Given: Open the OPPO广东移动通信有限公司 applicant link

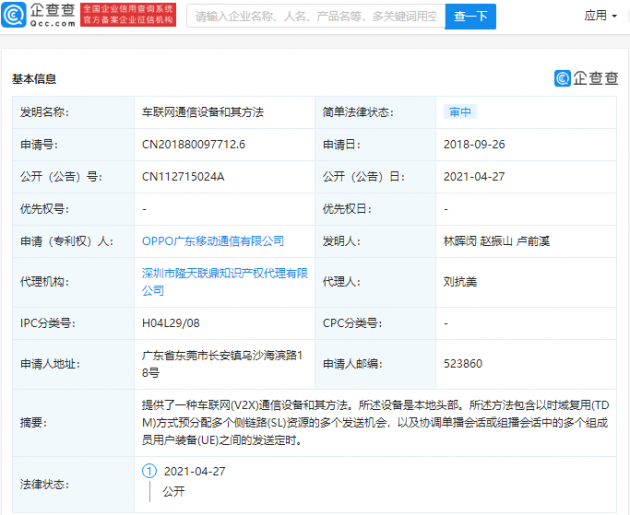Looking at the screenshot, I should 213,241.
